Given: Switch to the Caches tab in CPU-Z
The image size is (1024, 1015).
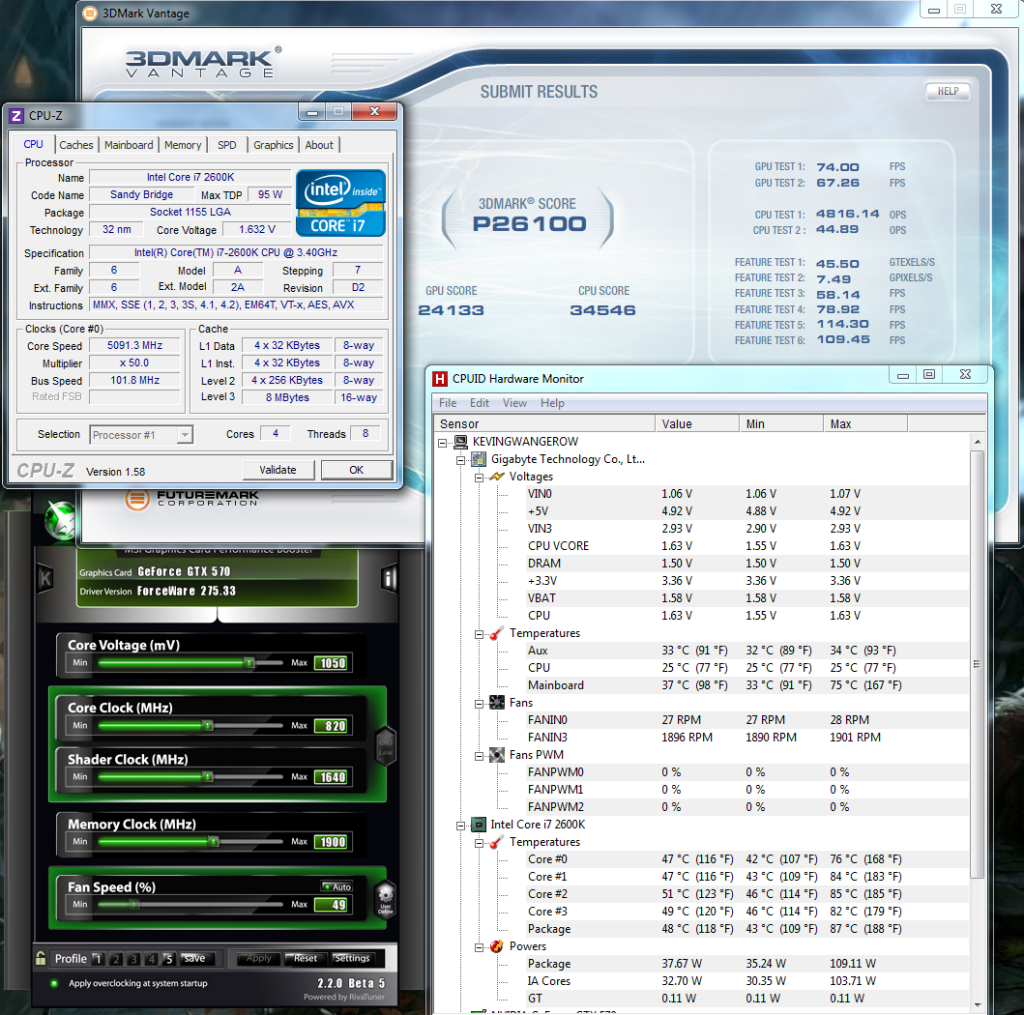Looking at the screenshot, I should click(76, 145).
